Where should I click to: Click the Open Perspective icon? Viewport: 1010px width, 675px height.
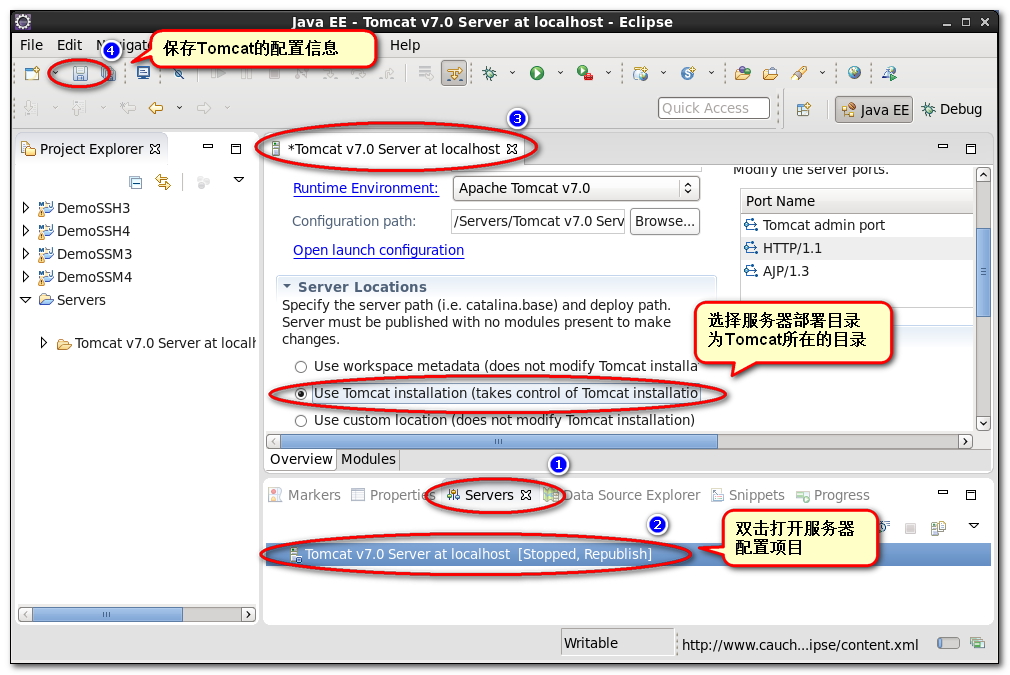[803, 109]
